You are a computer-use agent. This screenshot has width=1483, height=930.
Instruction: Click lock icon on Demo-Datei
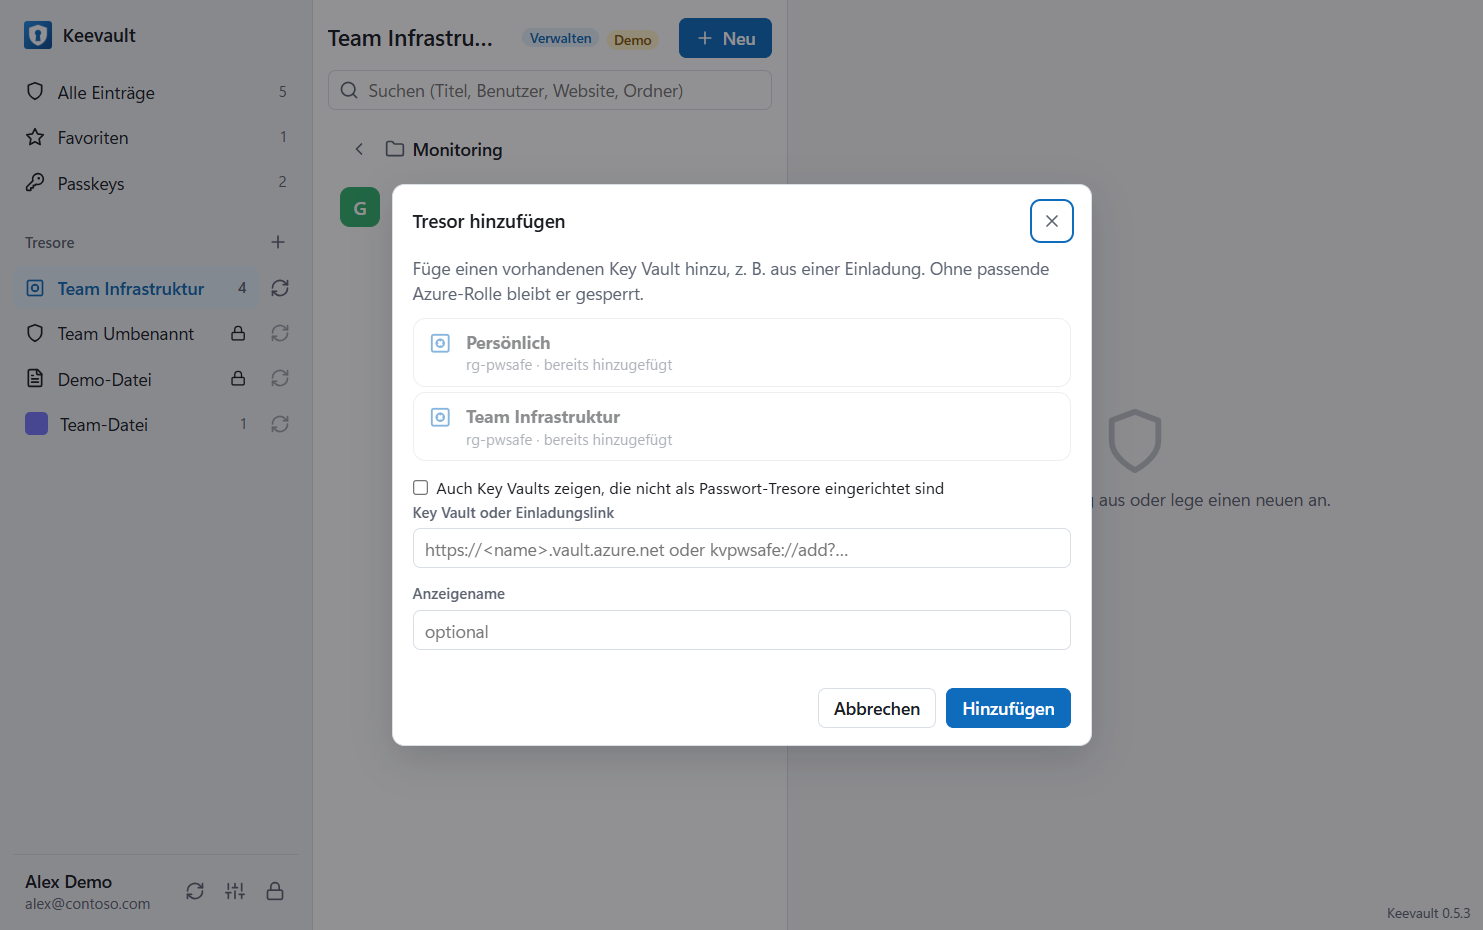click(x=238, y=378)
